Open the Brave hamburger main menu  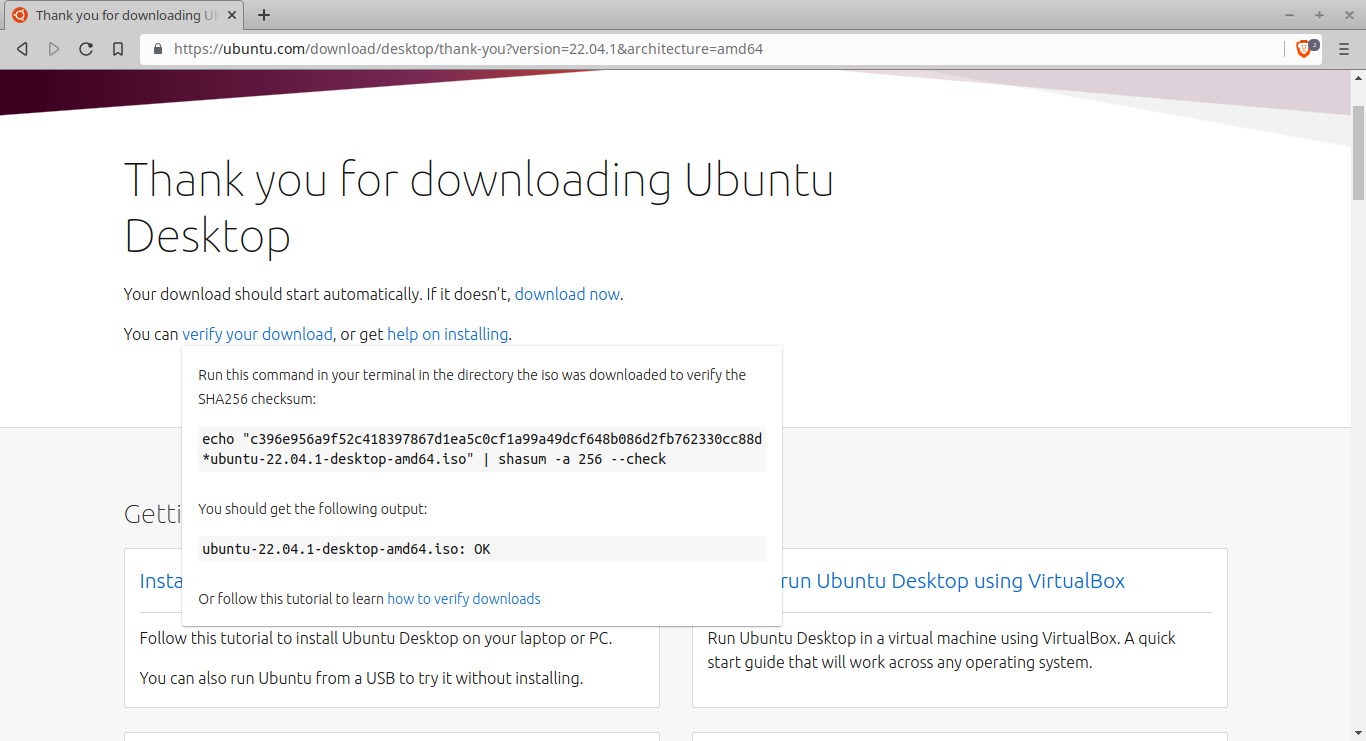point(1343,49)
